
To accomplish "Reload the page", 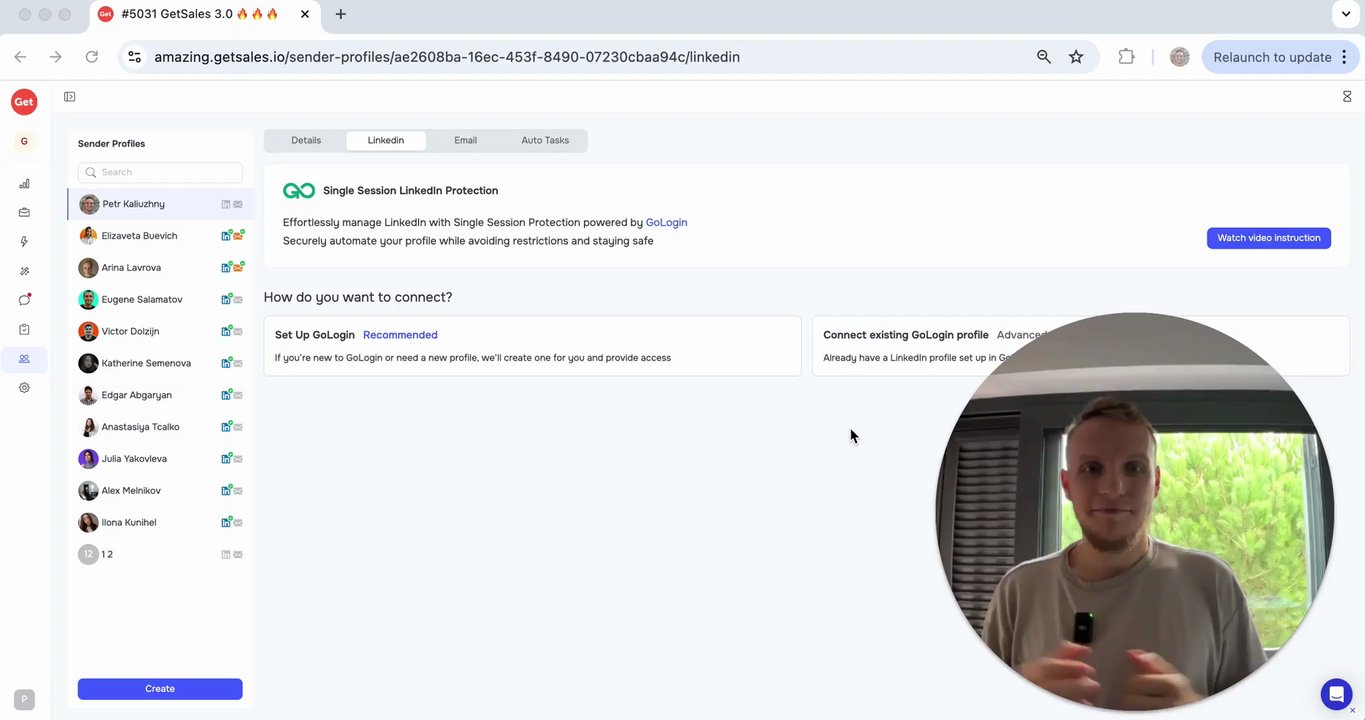I will pyautogui.click(x=92, y=57).
